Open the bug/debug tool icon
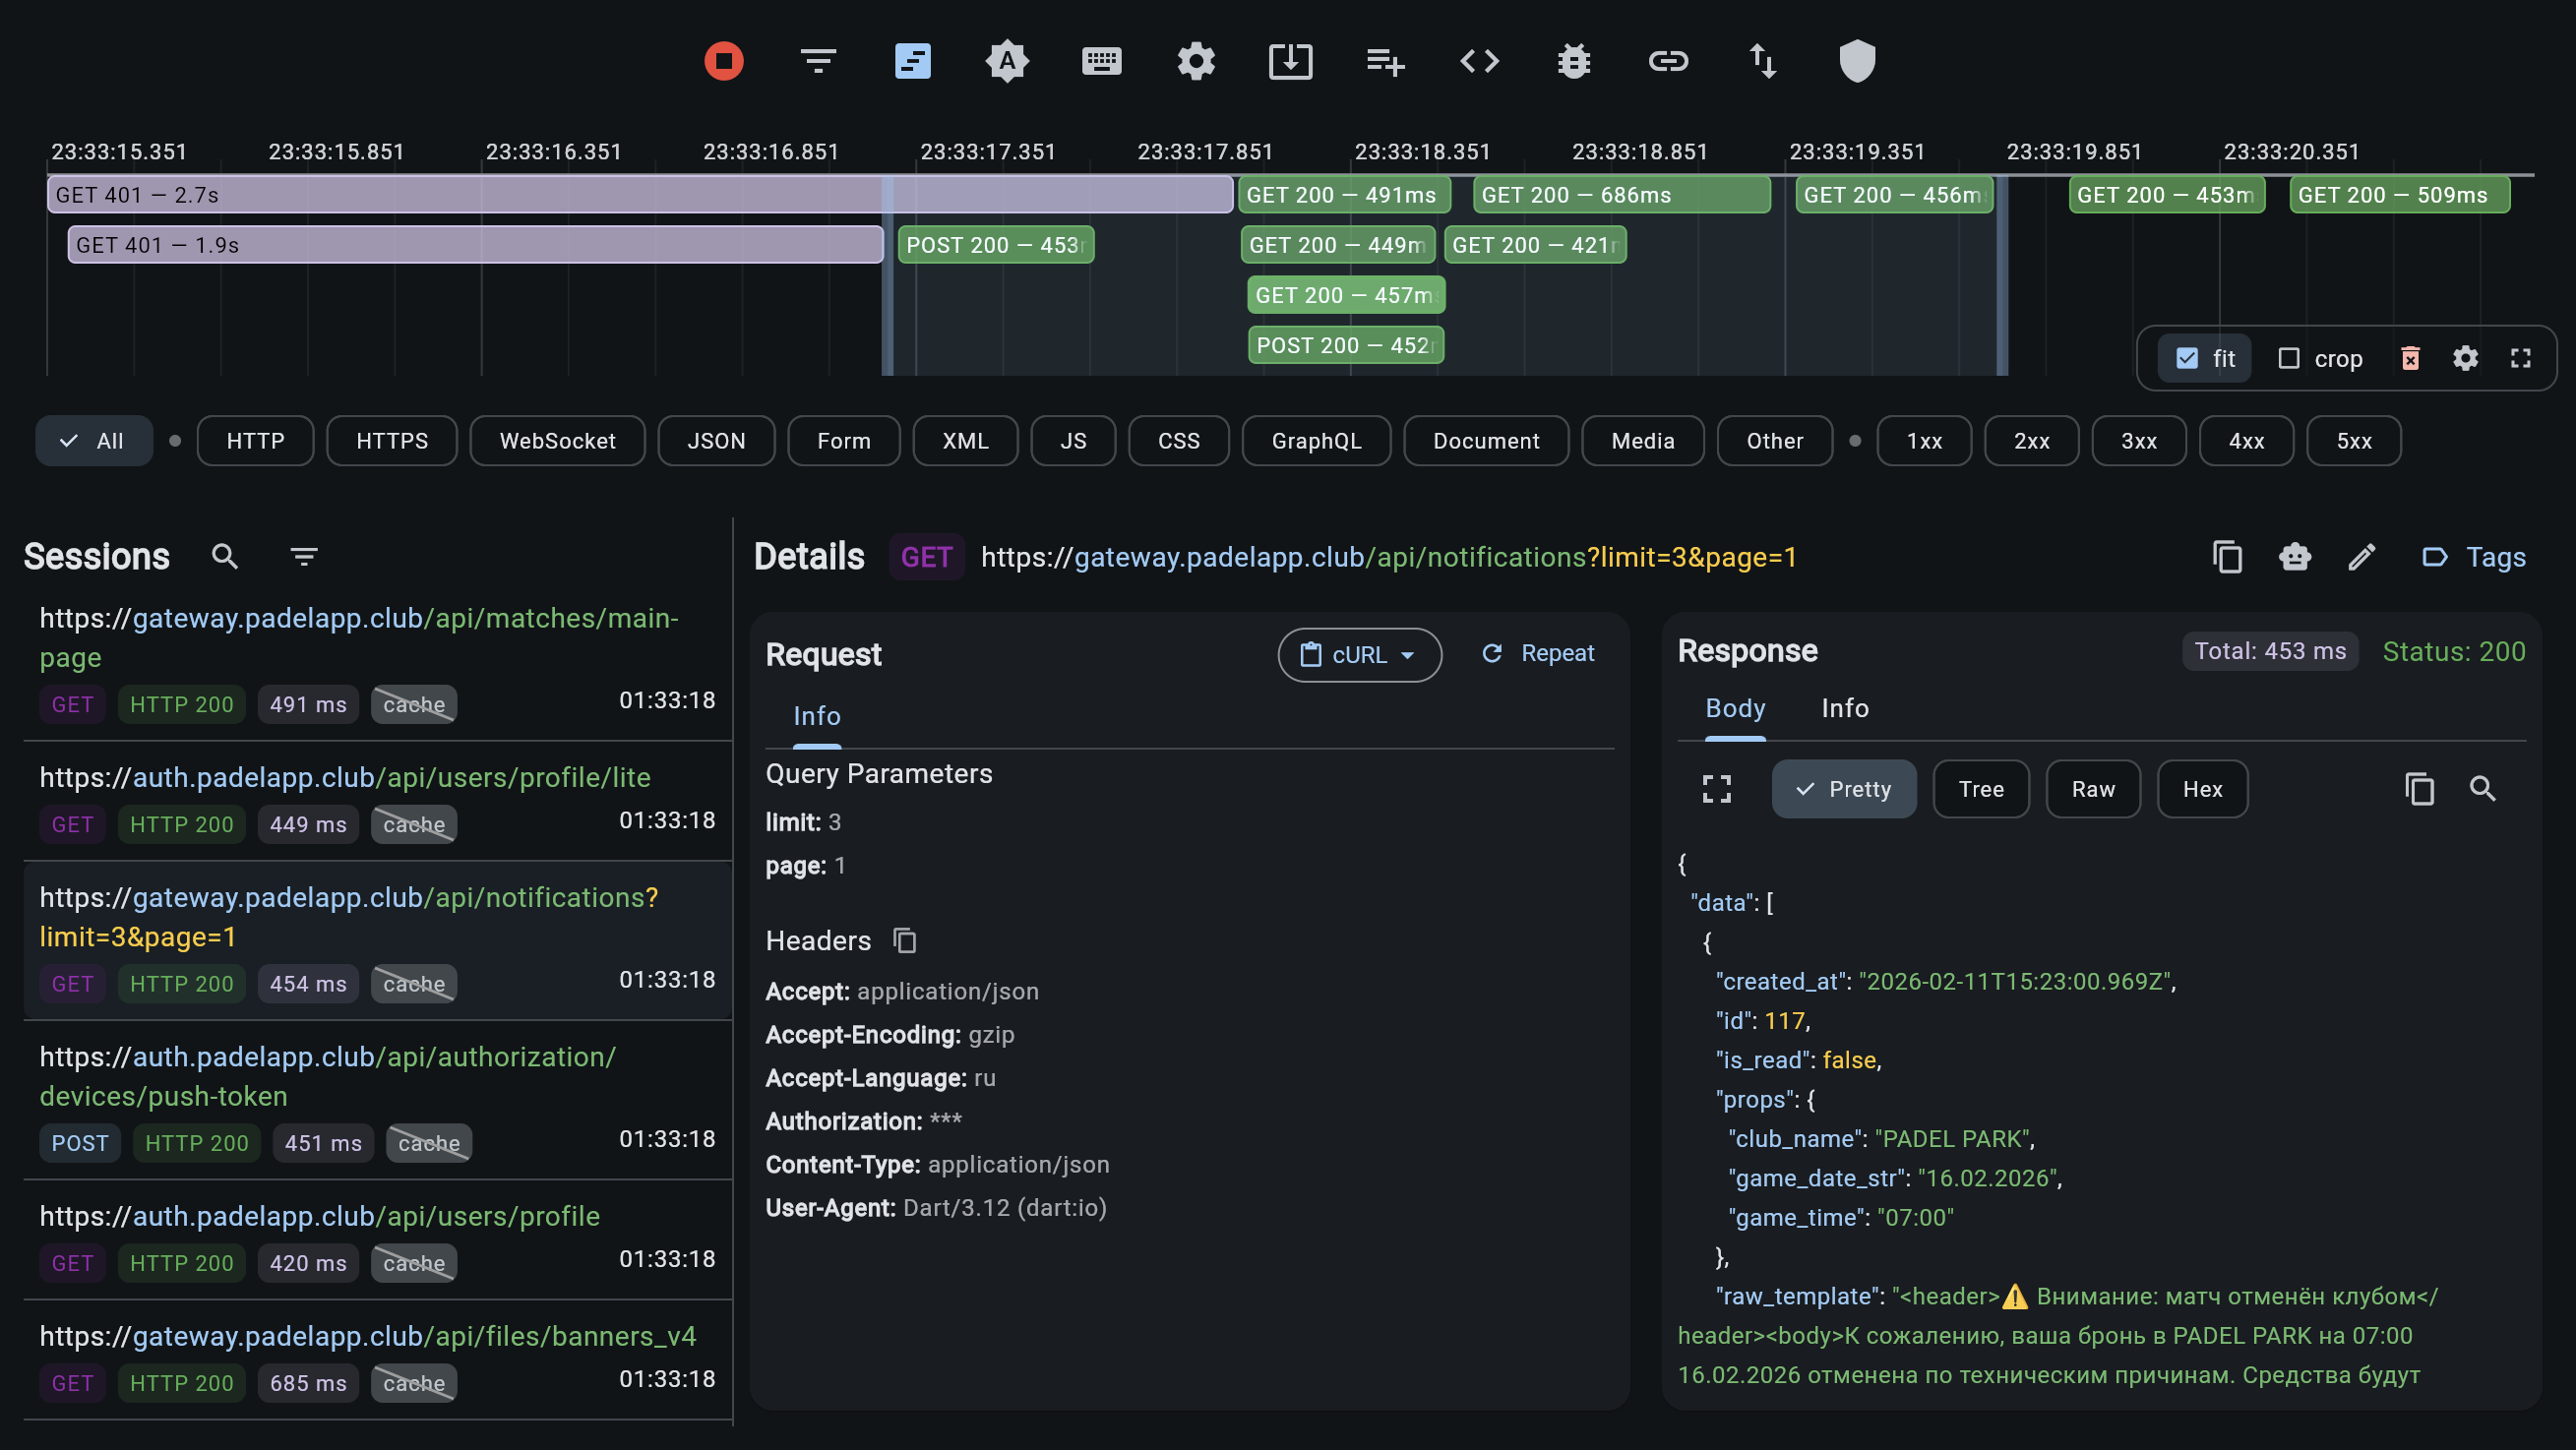 [x=1573, y=61]
